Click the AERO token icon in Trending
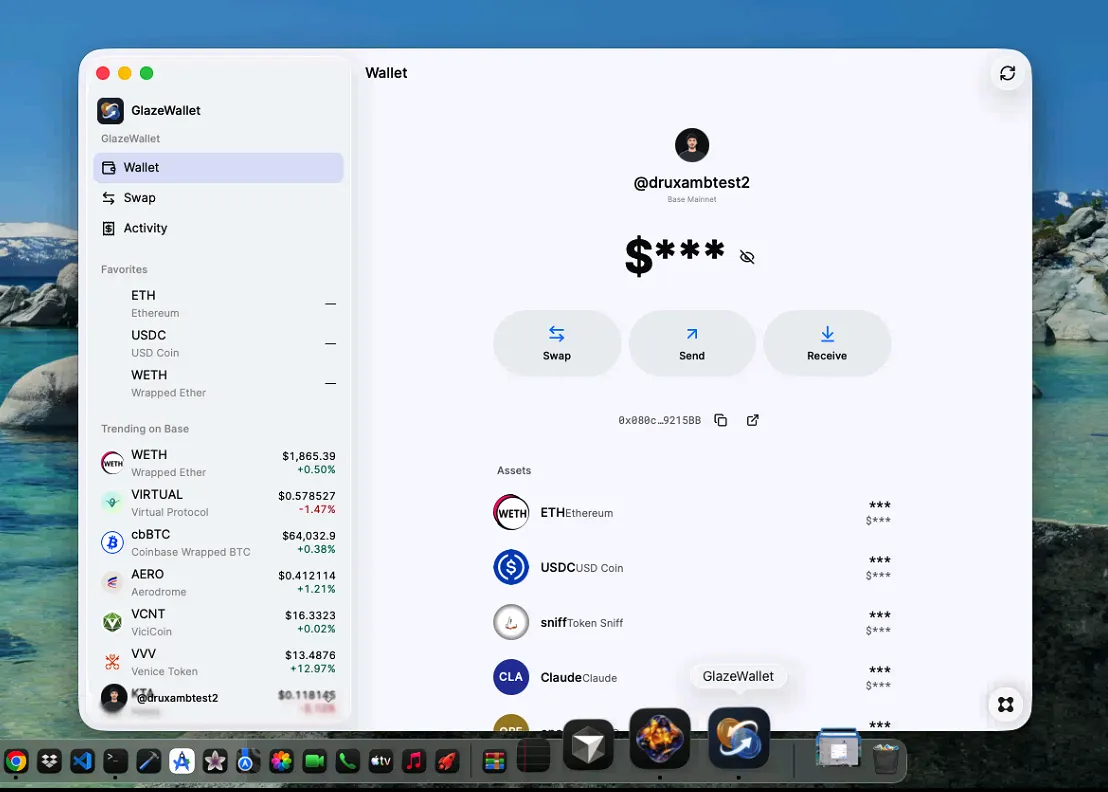 tap(112, 582)
